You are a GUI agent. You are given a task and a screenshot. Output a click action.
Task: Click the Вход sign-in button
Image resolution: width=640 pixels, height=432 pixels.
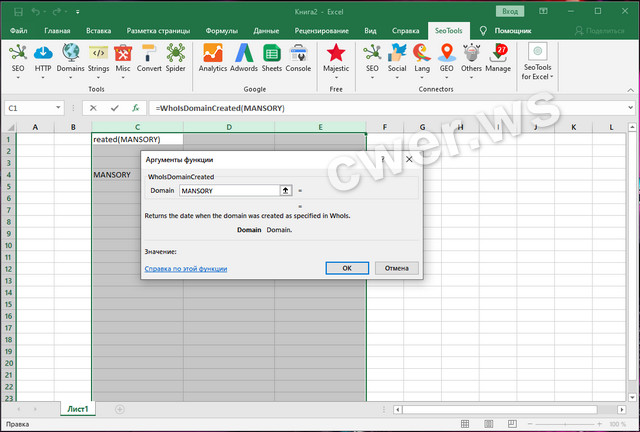tap(510, 11)
